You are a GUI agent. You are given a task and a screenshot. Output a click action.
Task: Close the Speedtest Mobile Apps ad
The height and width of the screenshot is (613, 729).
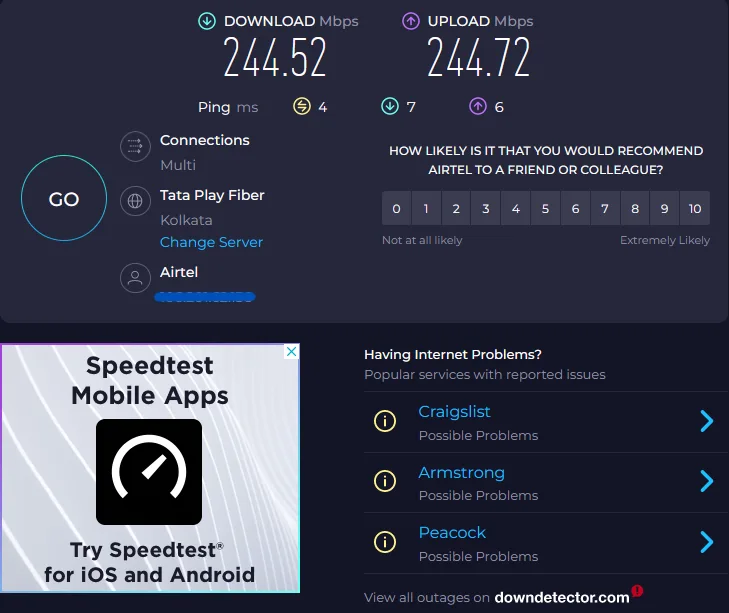coord(291,352)
